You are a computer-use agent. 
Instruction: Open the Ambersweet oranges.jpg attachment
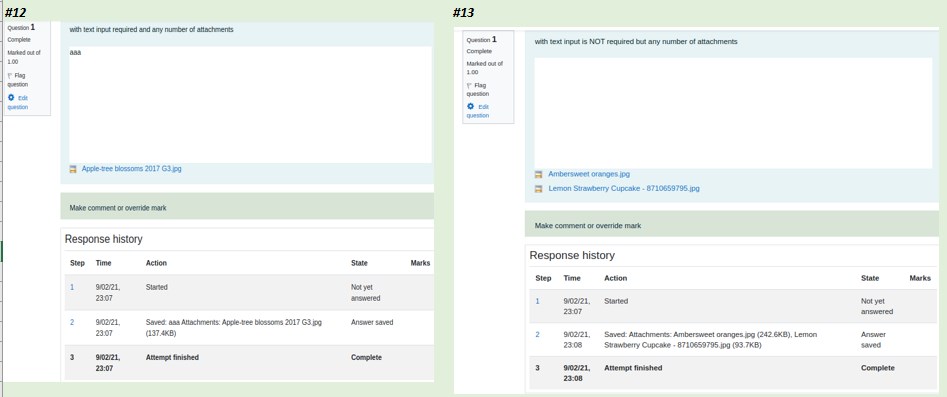[x=589, y=173]
